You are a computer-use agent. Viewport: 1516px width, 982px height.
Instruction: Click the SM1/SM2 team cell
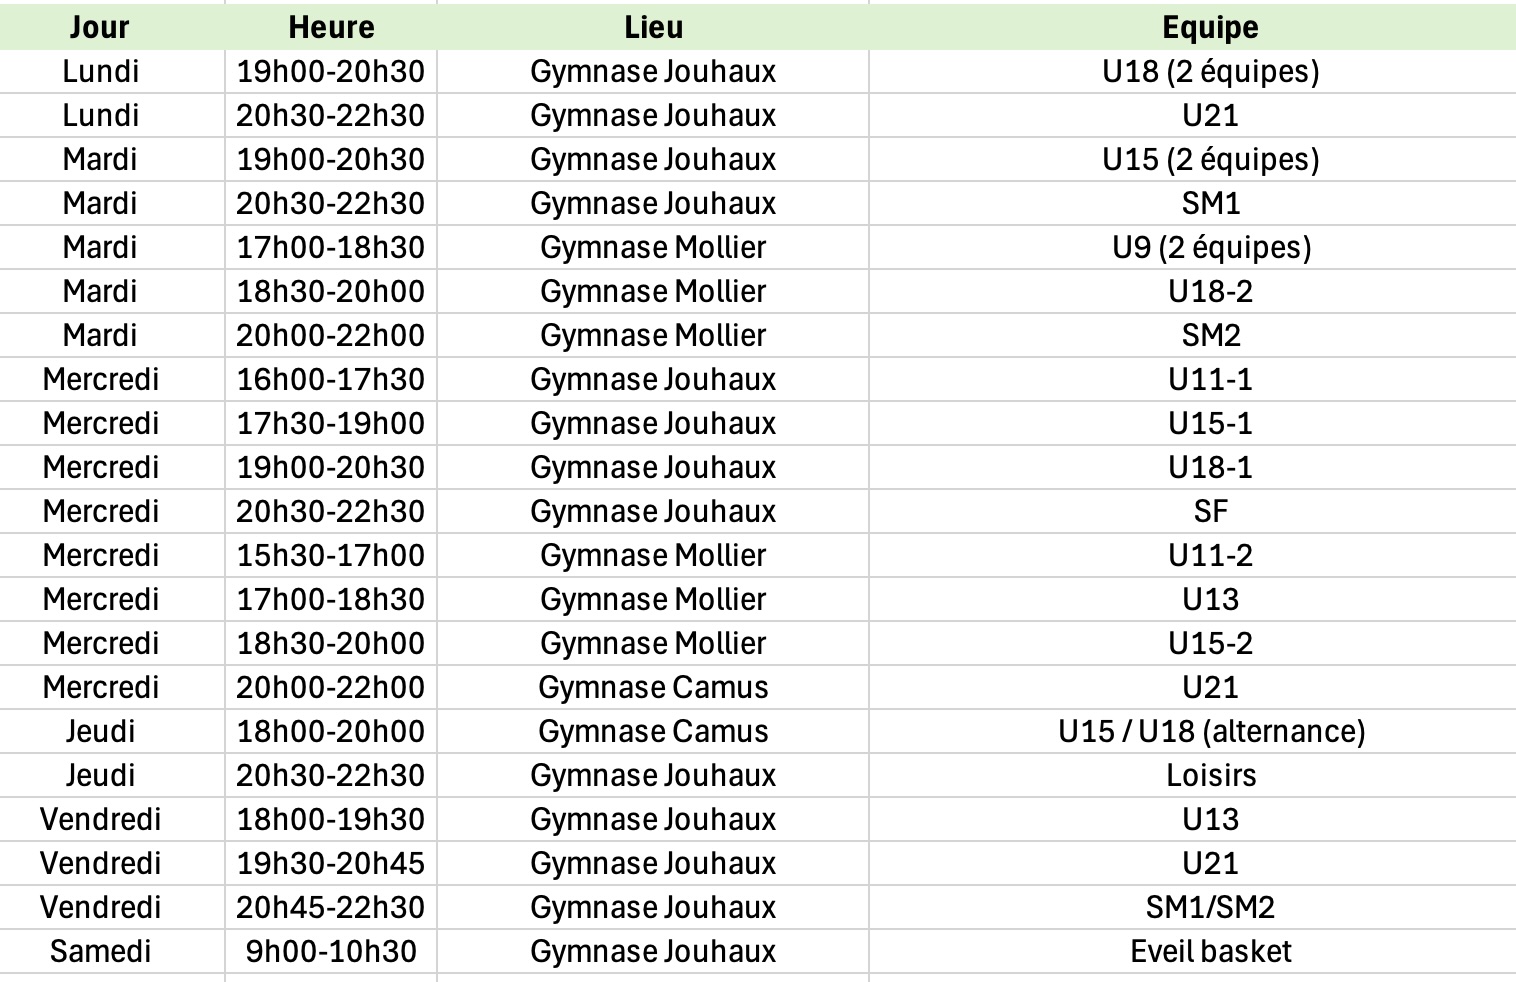1210,907
